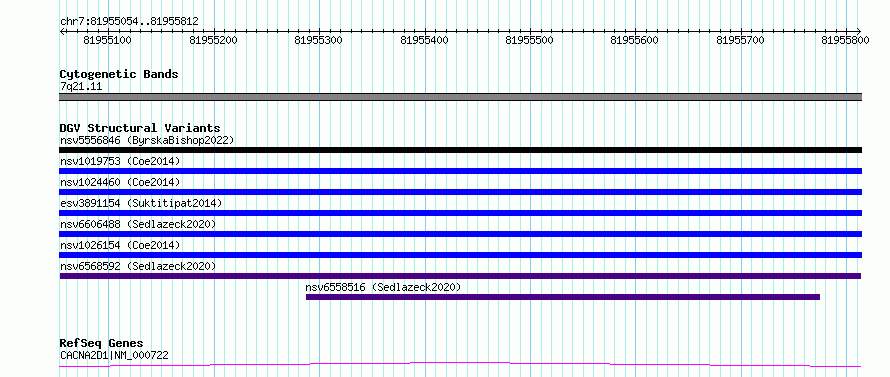This screenshot has width=890, height=377.
Task: Open variant nsv1024460 (Coe2014) label
Action: click(120, 182)
